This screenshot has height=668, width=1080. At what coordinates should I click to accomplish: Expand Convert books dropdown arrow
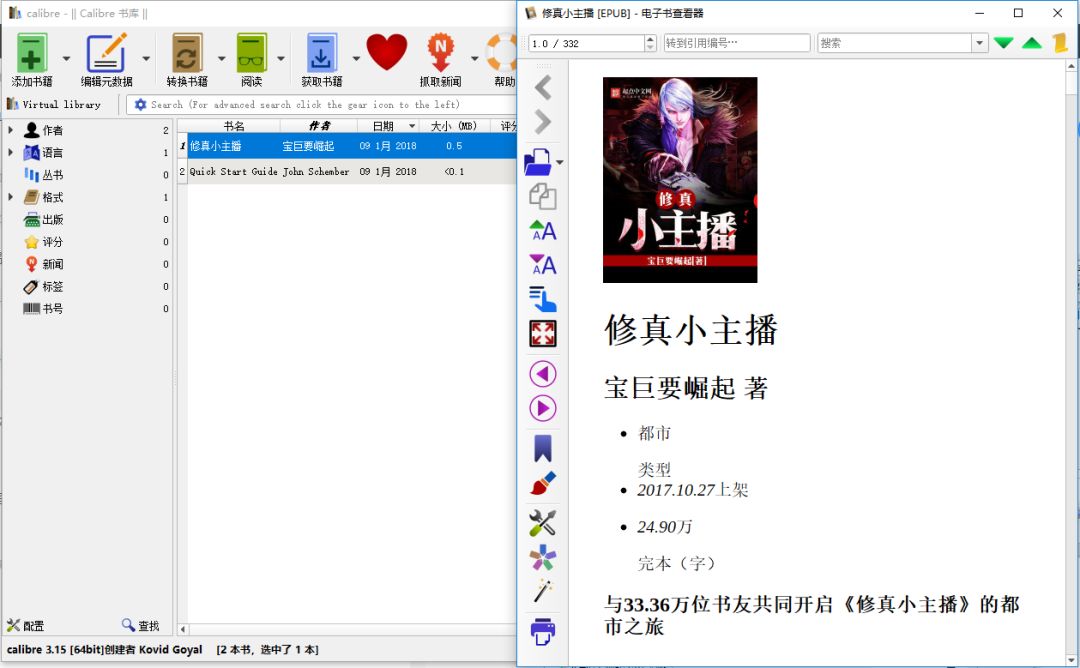[x=222, y=59]
